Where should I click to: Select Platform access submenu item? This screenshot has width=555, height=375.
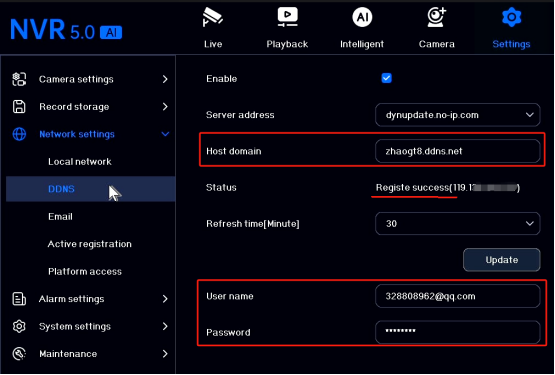pos(85,272)
